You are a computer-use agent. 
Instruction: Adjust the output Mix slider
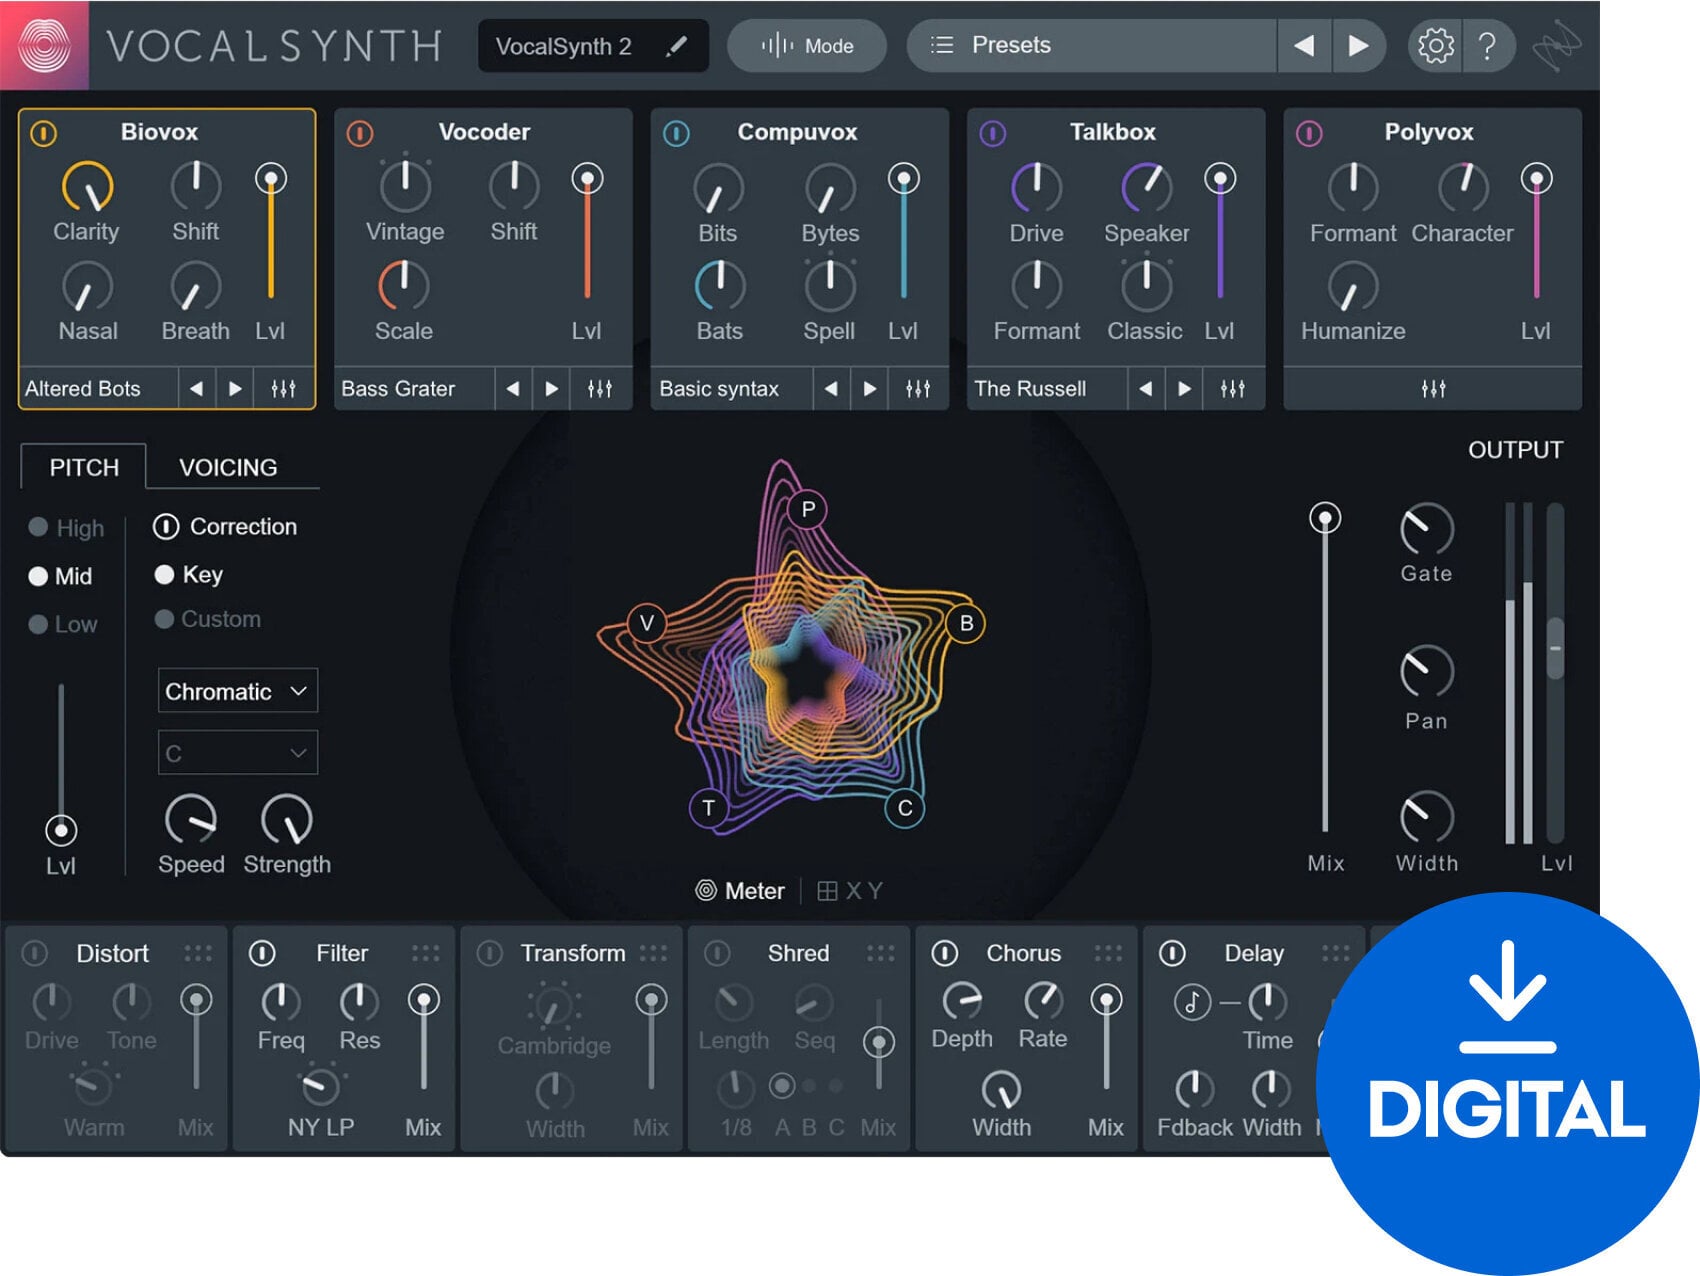[x=1325, y=518]
